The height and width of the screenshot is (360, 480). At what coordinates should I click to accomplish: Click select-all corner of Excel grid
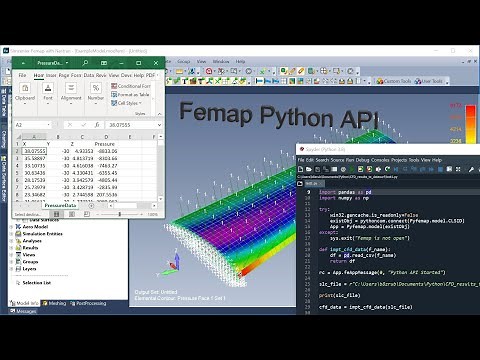[x=18, y=137]
